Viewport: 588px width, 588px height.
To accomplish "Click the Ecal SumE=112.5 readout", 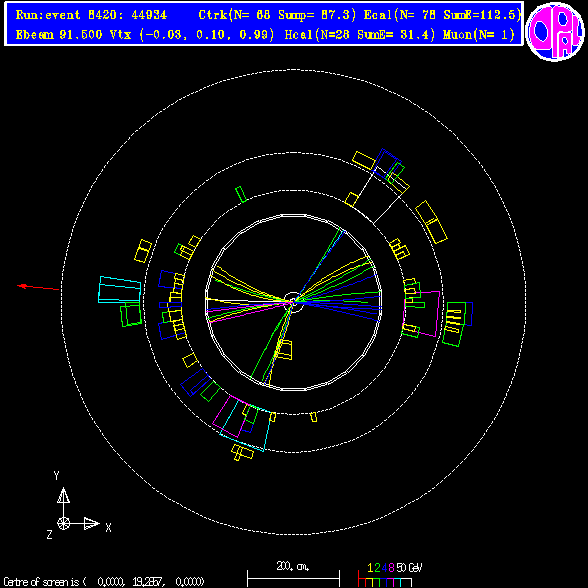I will 442,15.
